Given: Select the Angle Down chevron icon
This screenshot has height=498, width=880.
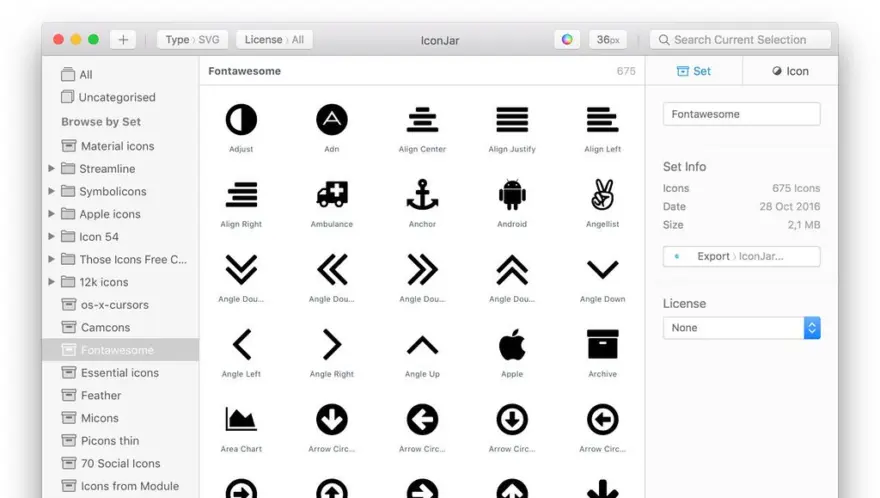Looking at the screenshot, I should (602, 269).
